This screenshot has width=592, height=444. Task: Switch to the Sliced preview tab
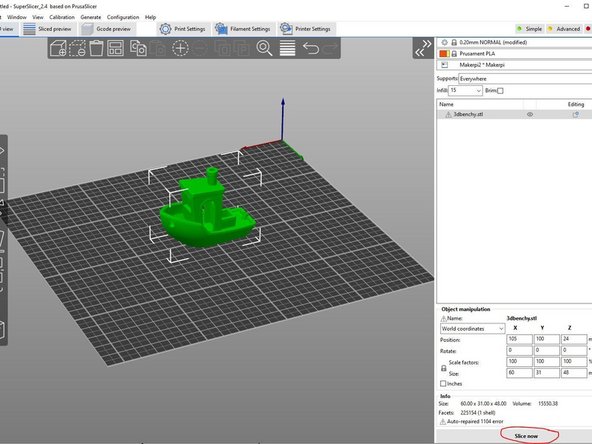click(48, 29)
